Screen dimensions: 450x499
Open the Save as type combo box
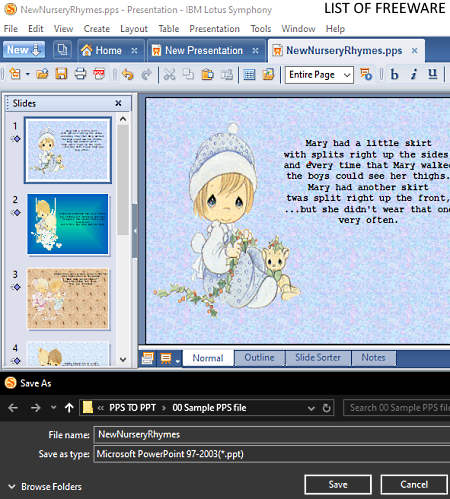click(272, 454)
